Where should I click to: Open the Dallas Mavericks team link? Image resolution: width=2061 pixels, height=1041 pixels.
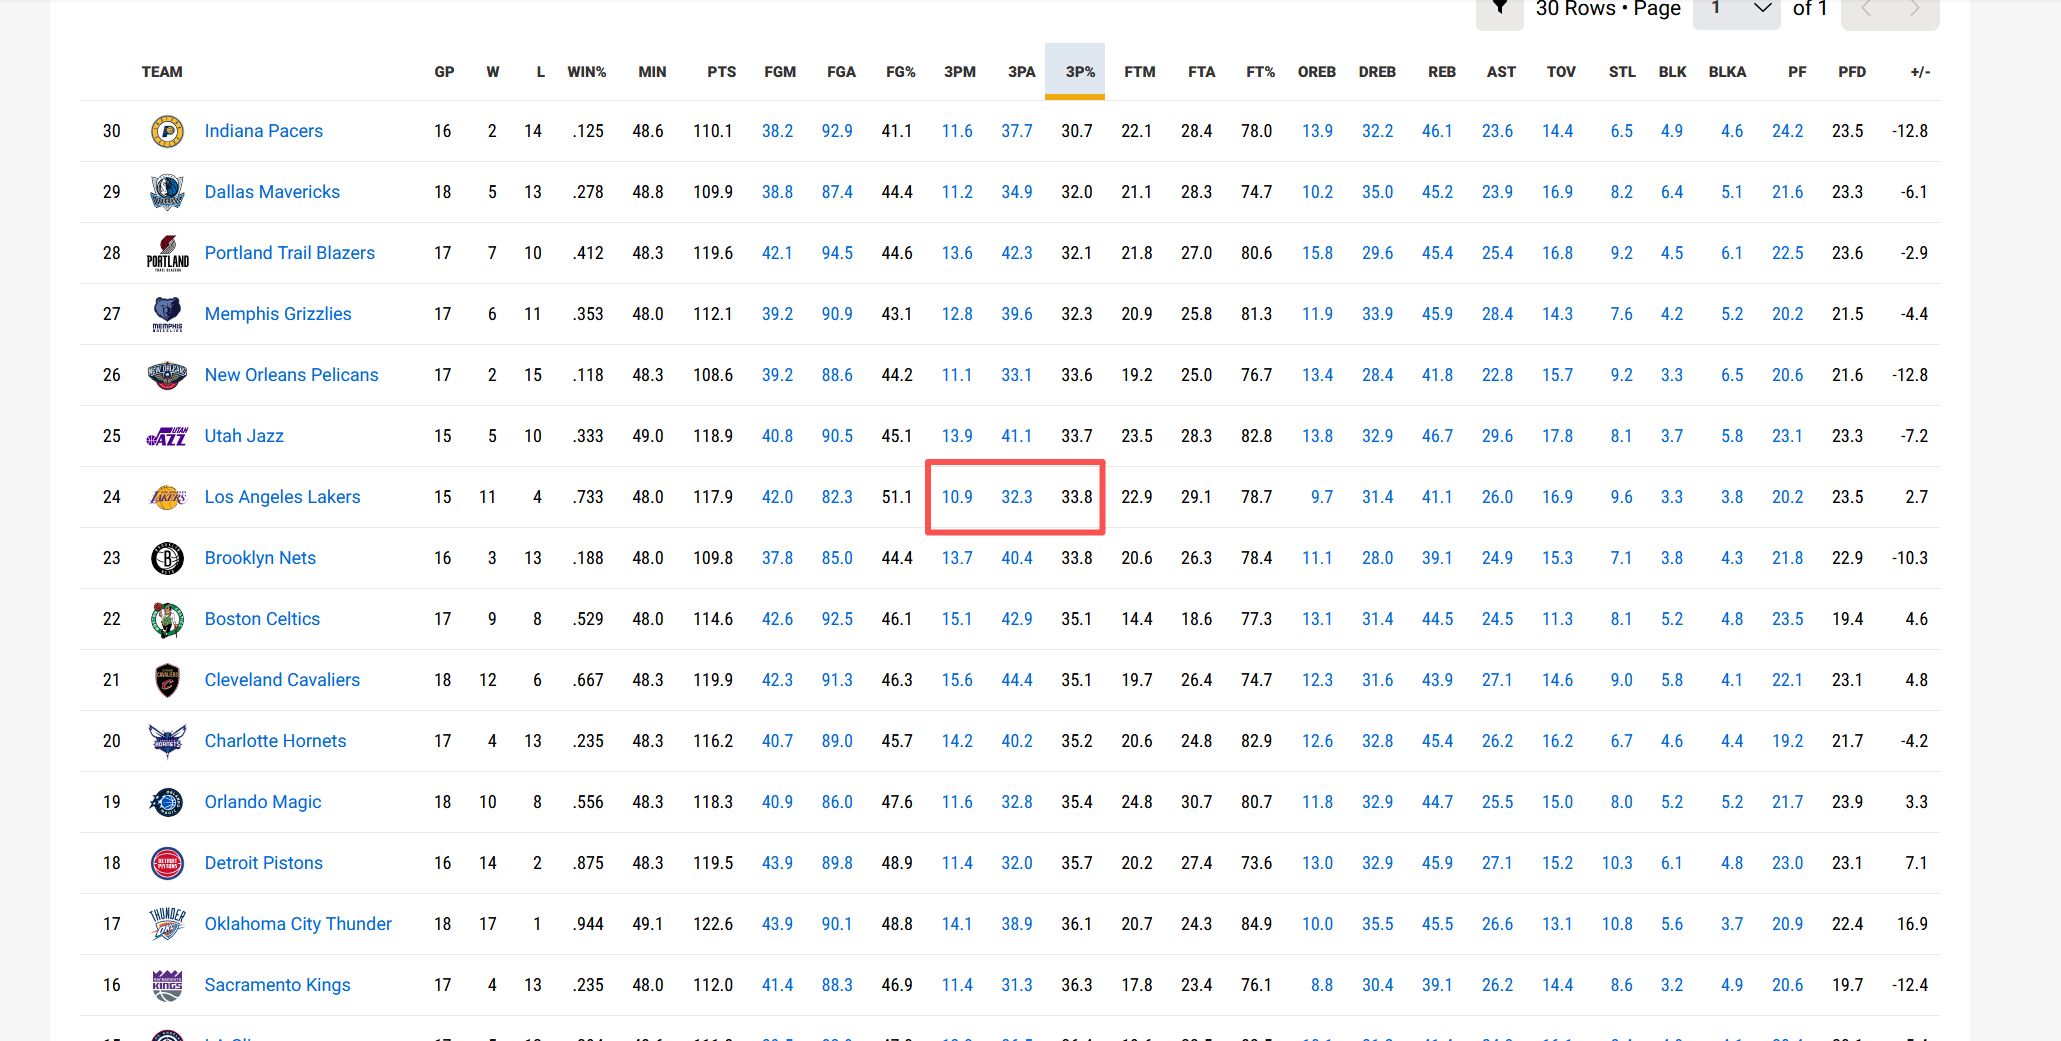coord(272,192)
